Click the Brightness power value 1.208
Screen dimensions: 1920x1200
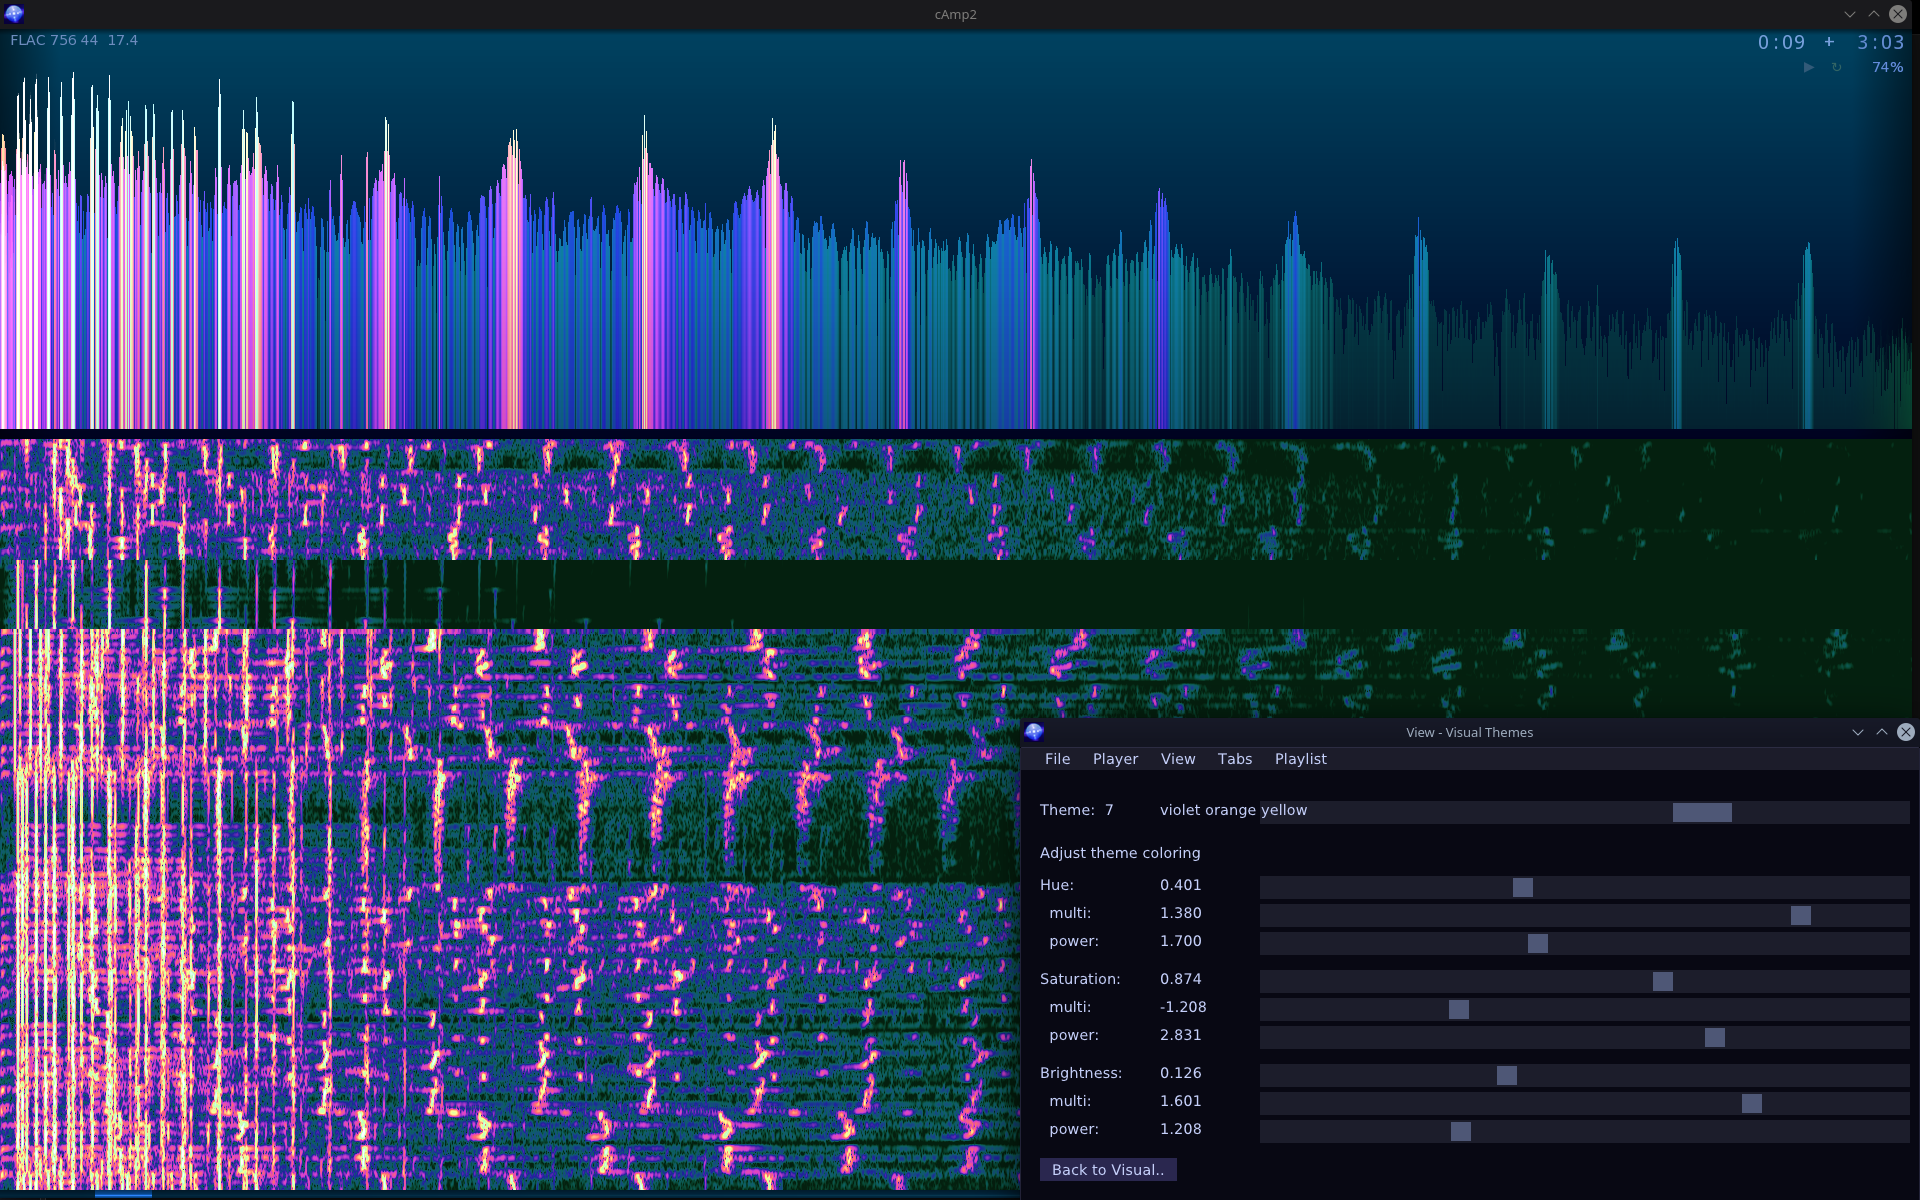coord(1181,1129)
